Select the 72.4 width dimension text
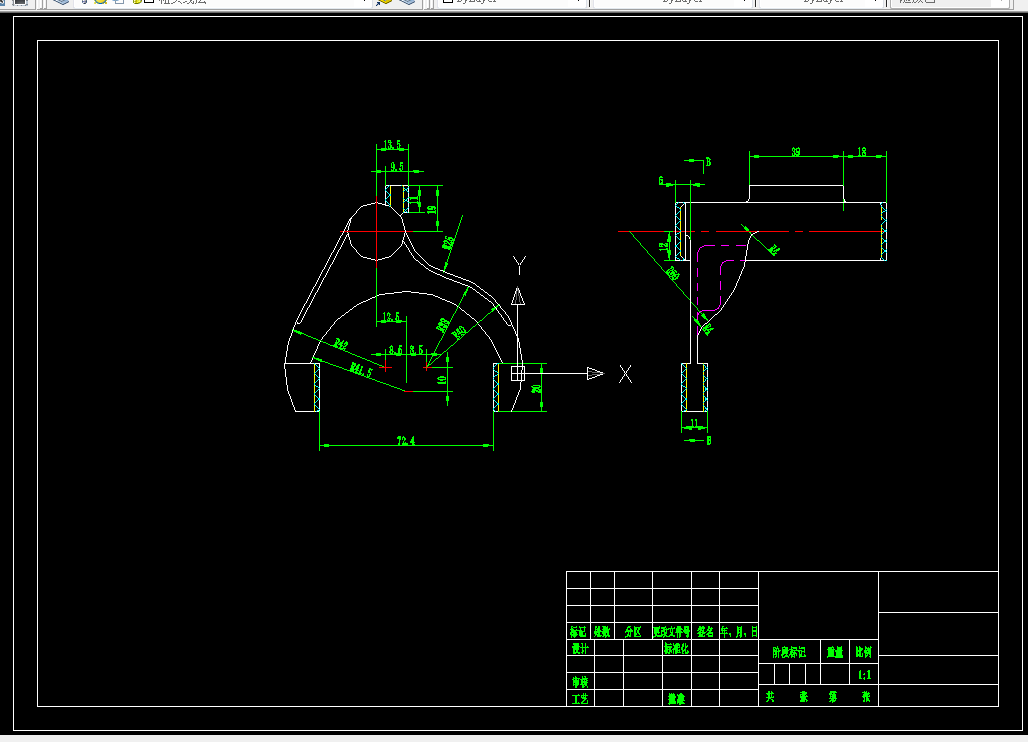This screenshot has width=1028, height=742. point(406,440)
